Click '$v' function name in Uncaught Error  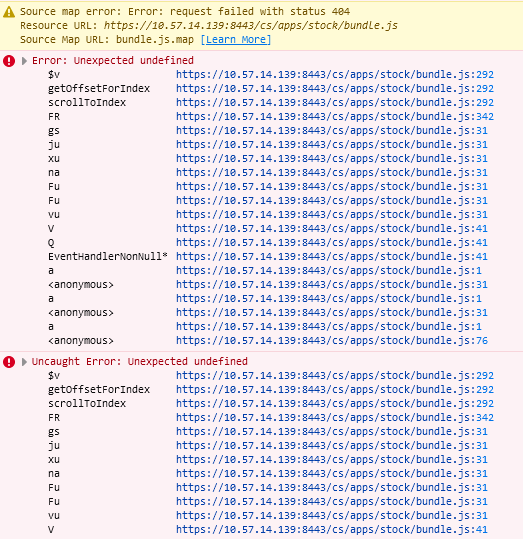(54, 375)
